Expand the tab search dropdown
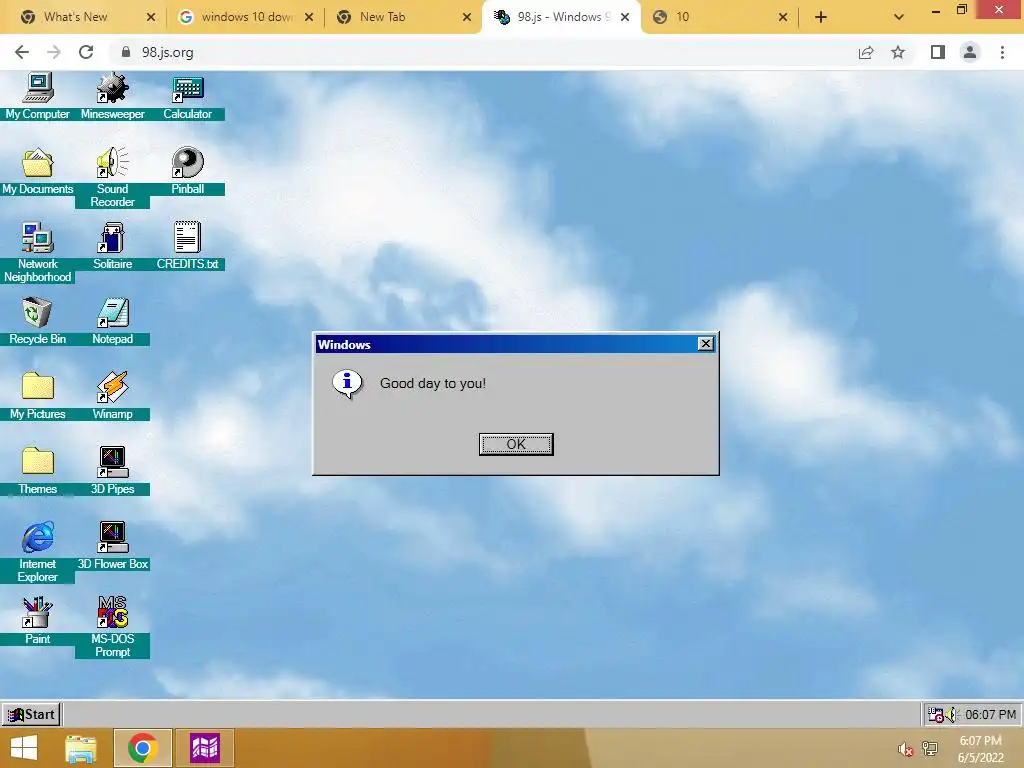Image resolution: width=1024 pixels, height=768 pixels. pos(899,17)
